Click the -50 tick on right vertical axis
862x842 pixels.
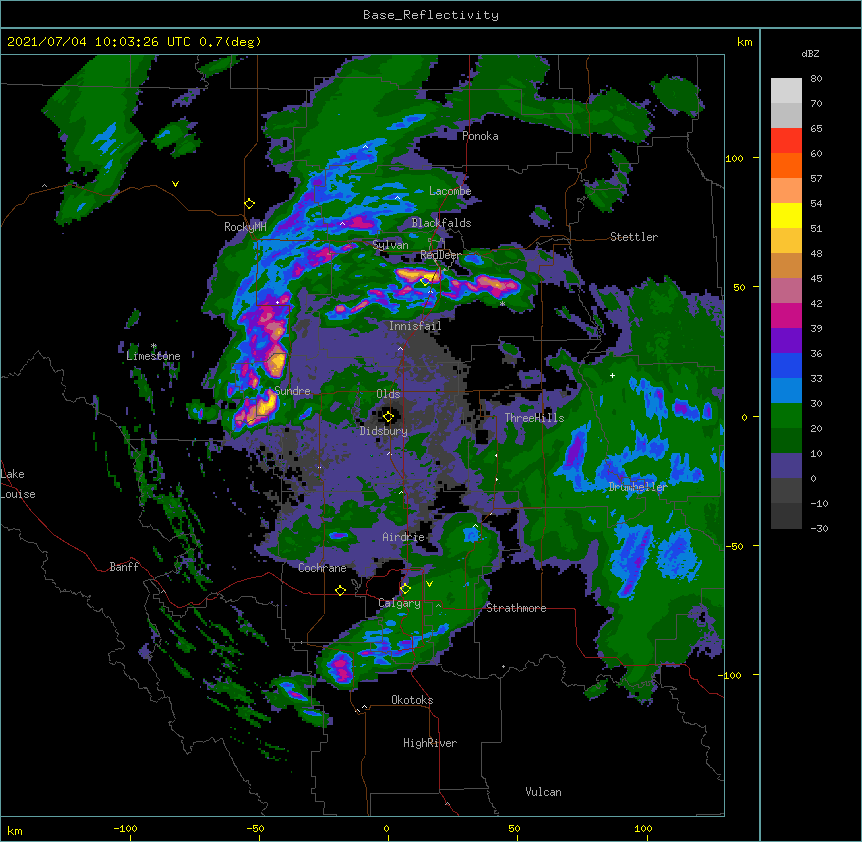[x=734, y=546]
